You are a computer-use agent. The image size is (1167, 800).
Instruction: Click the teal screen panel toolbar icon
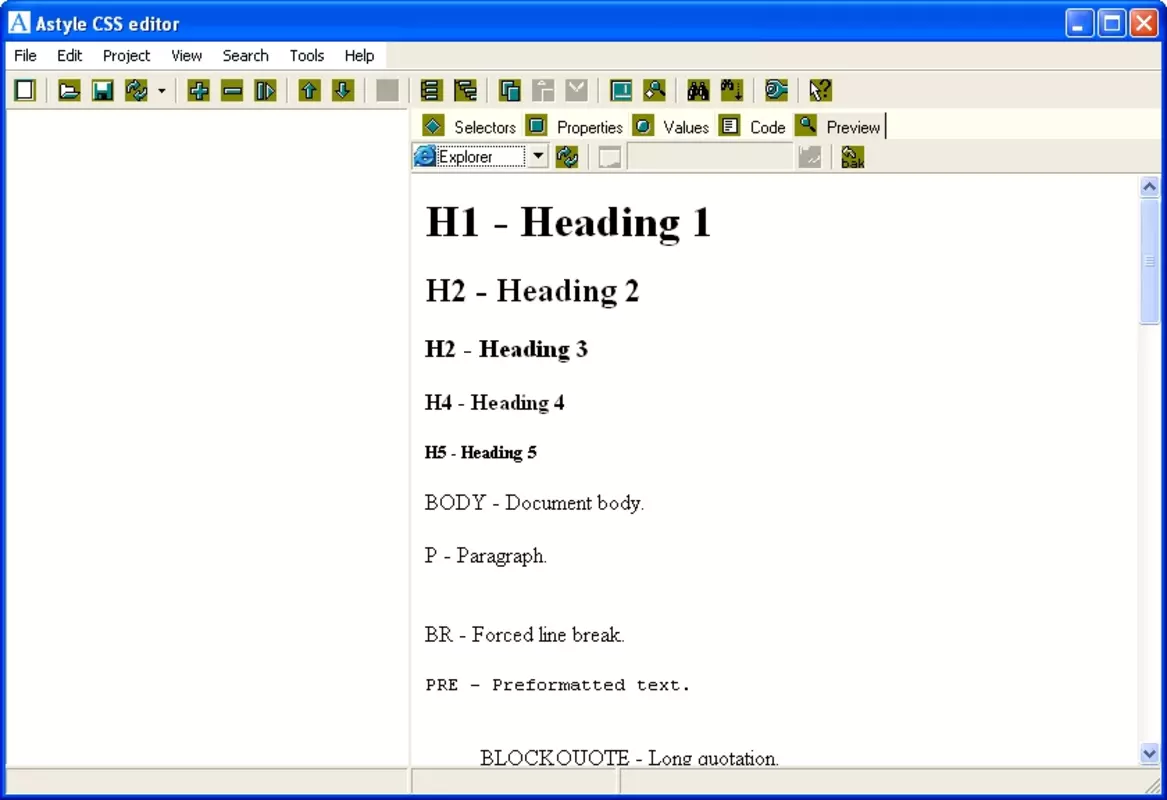coord(621,91)
